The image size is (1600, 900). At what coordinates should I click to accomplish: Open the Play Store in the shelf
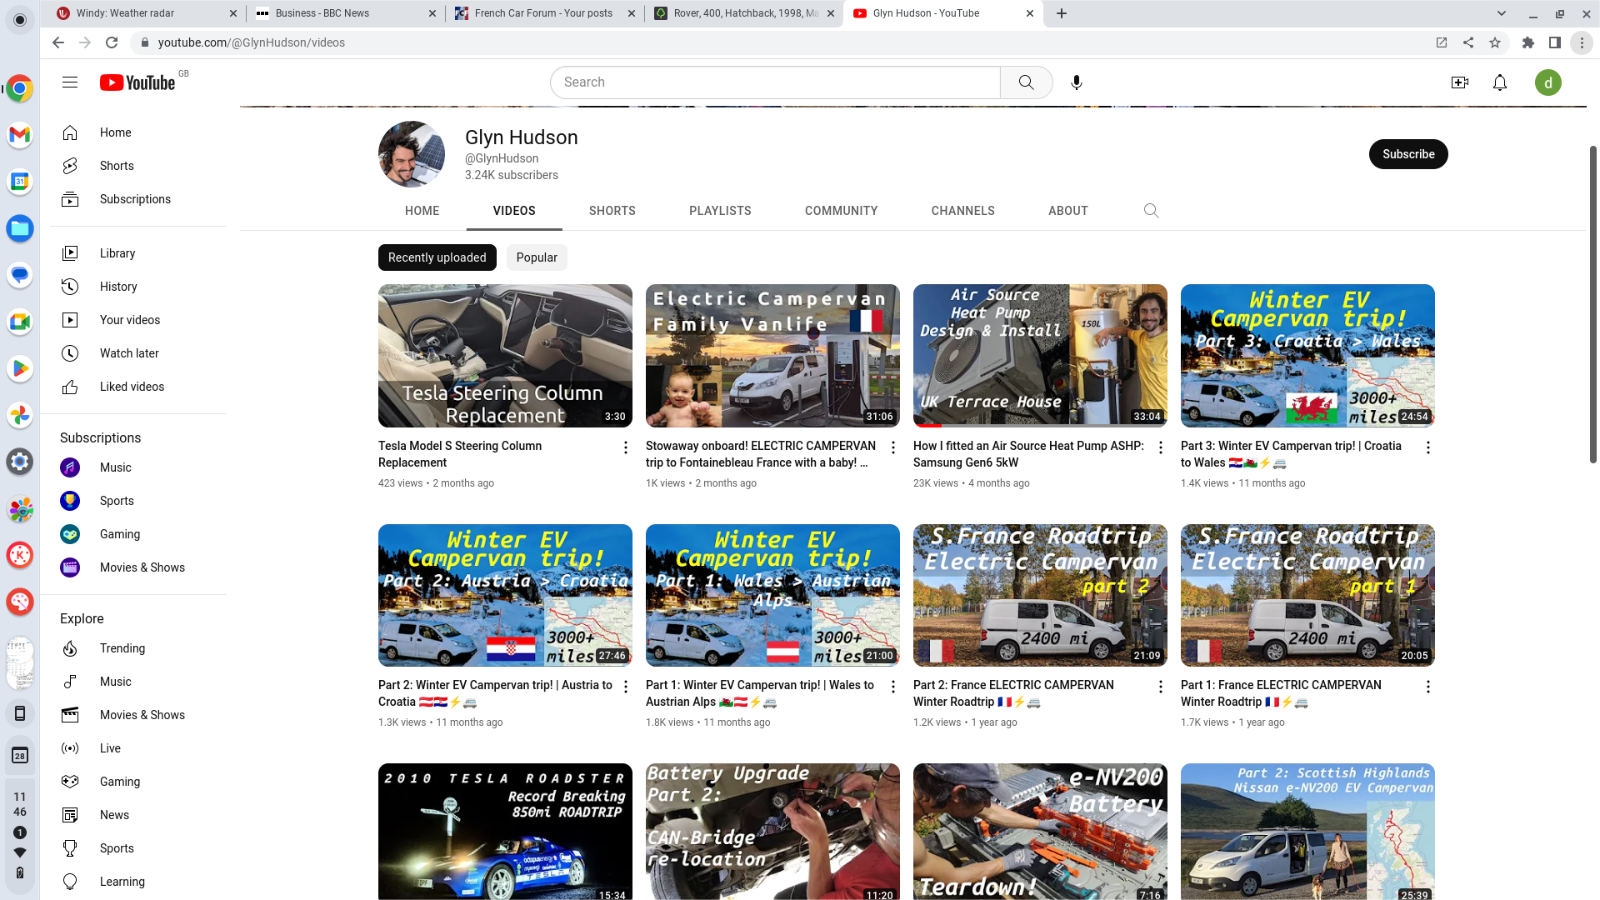(20, 368)
